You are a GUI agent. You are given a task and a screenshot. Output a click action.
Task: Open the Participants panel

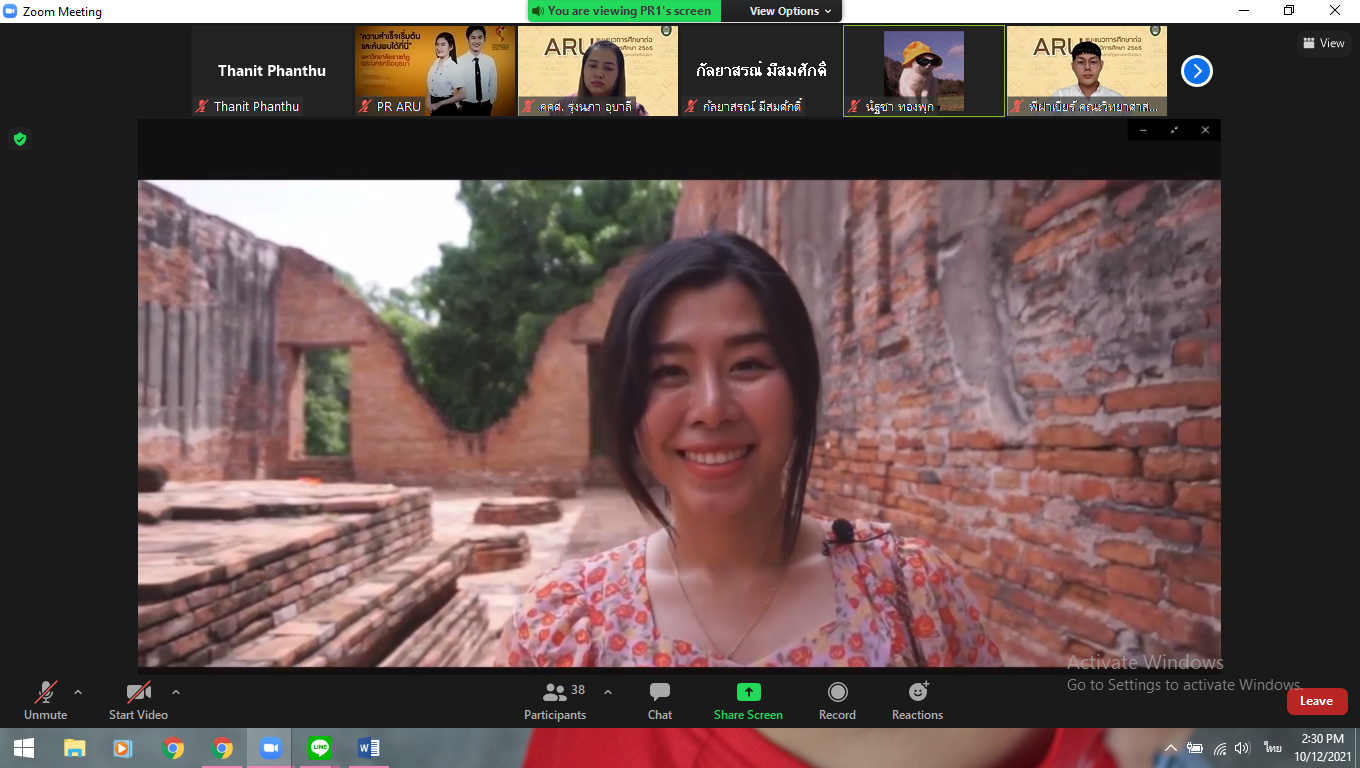tap(555, 700)
